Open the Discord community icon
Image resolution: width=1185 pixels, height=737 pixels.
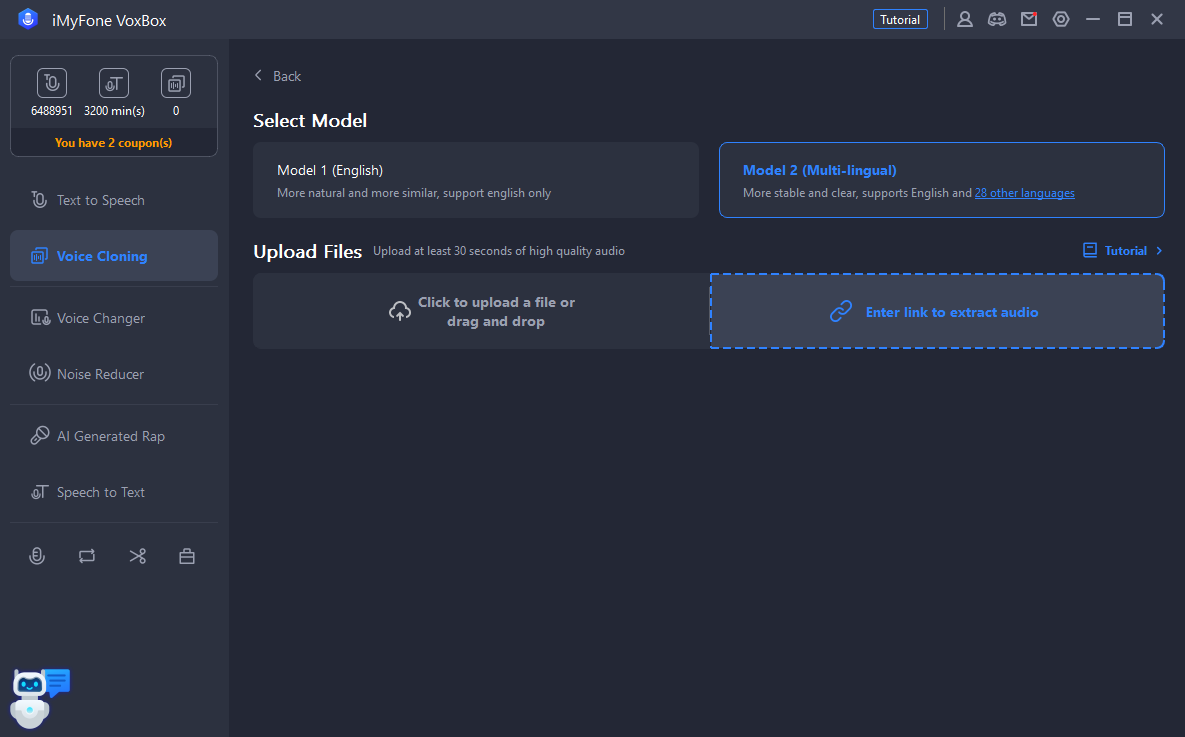pos(997,19)
